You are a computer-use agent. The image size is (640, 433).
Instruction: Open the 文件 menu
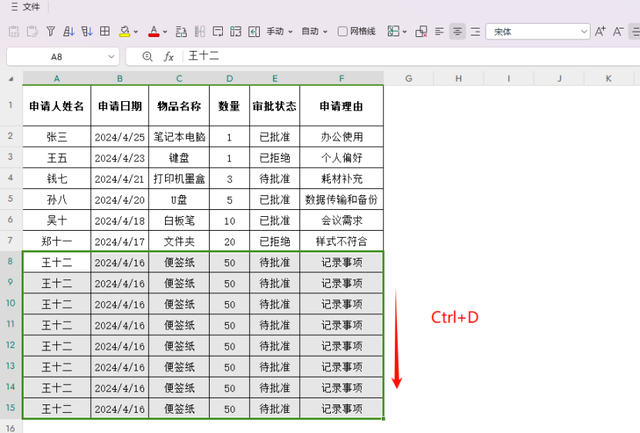[x=31, y=7]
